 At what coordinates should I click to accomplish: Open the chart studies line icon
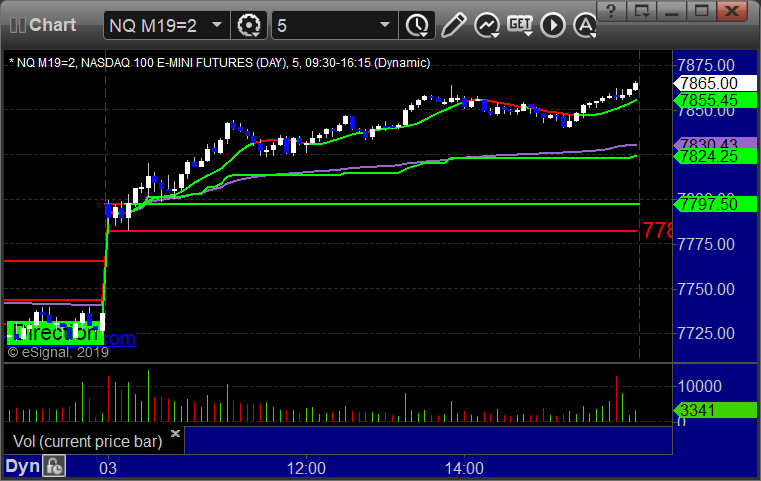487,25
